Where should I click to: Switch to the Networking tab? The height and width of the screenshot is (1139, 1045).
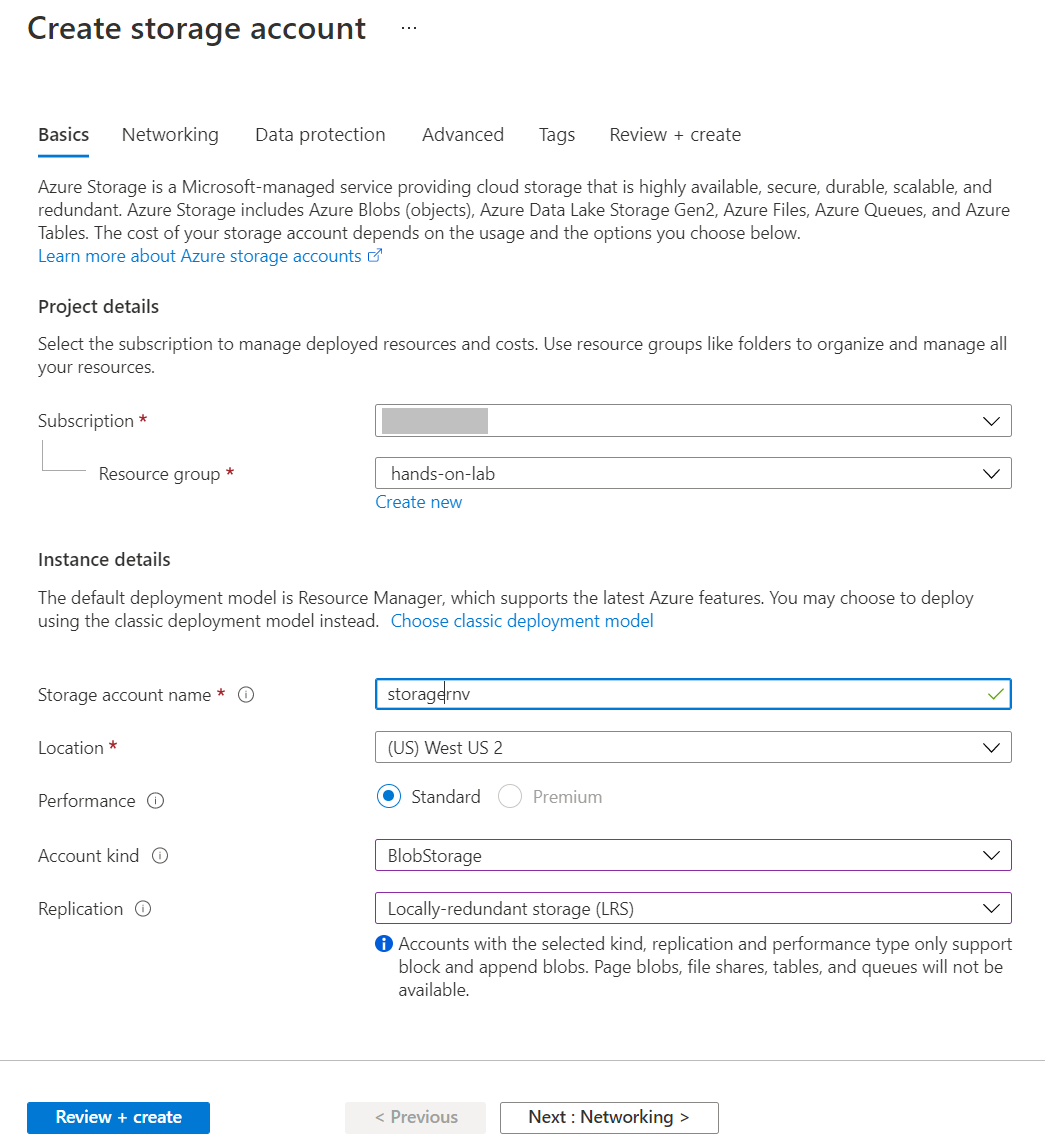coord(170,135)
